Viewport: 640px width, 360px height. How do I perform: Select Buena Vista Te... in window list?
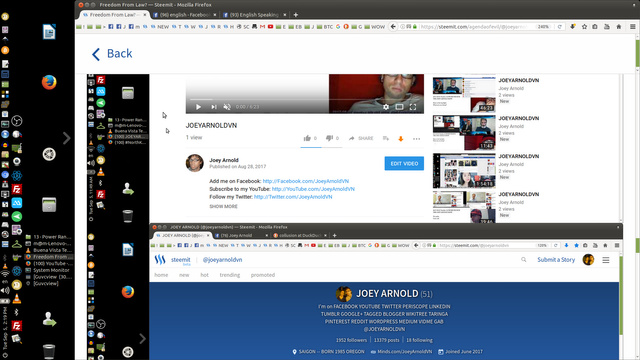point(48,250)
